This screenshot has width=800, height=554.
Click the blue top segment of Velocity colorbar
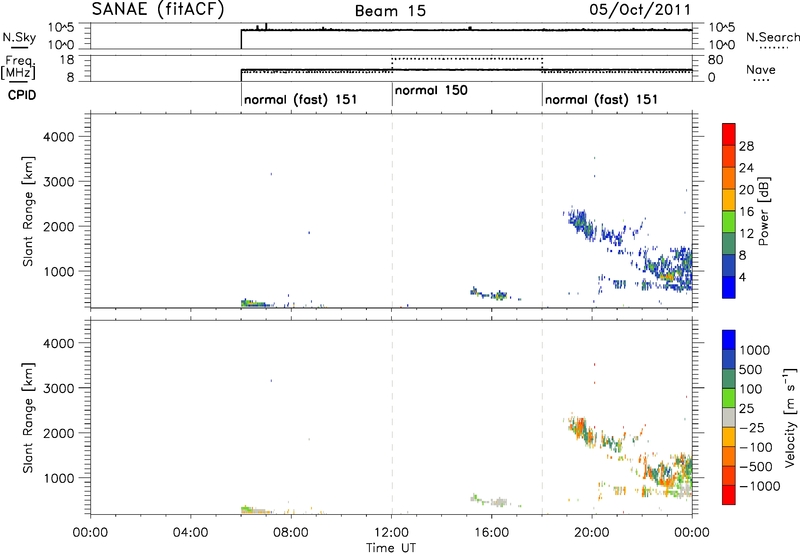(x=729, y=340)
